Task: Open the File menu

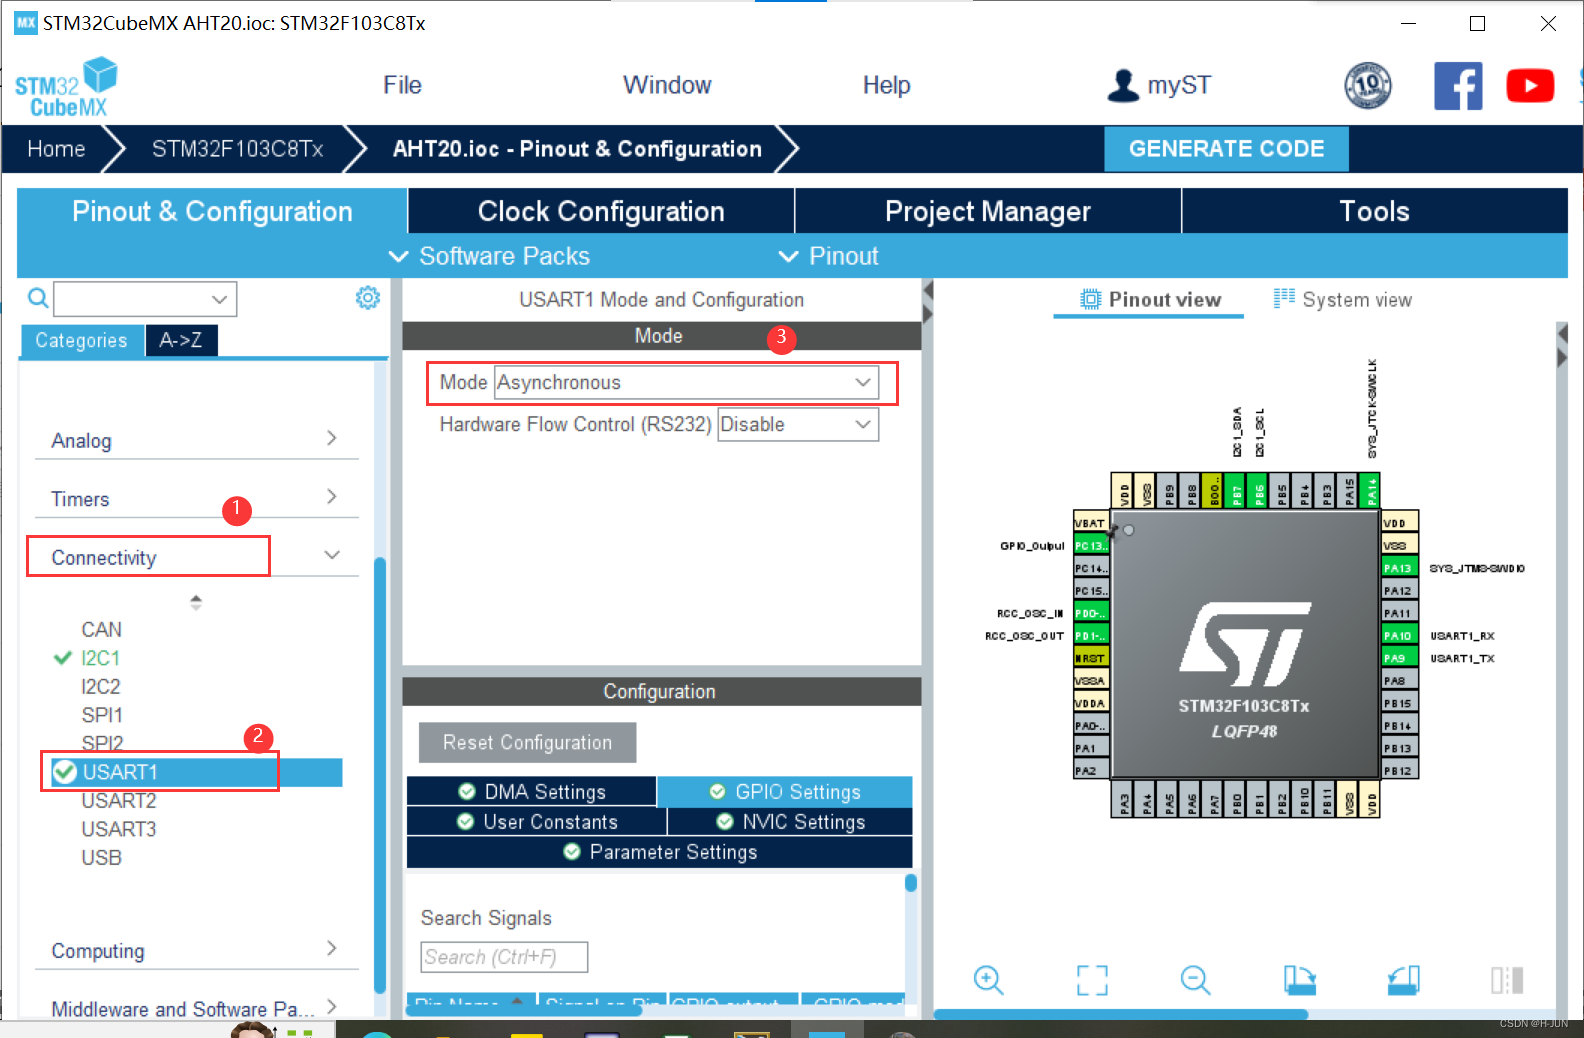Action: 402,85
